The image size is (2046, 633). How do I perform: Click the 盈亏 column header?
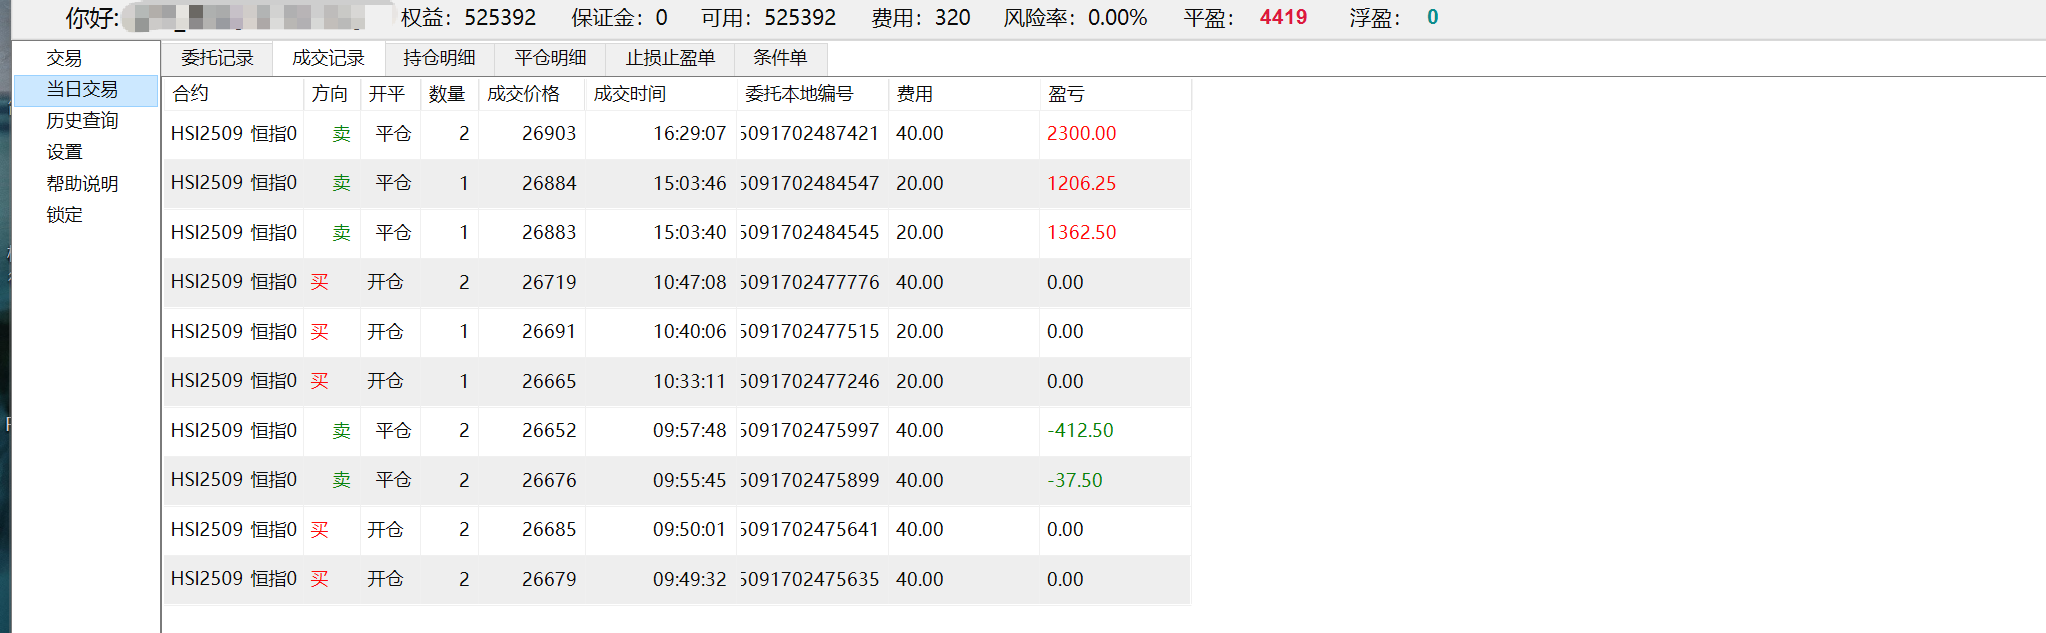(1066, 94)
